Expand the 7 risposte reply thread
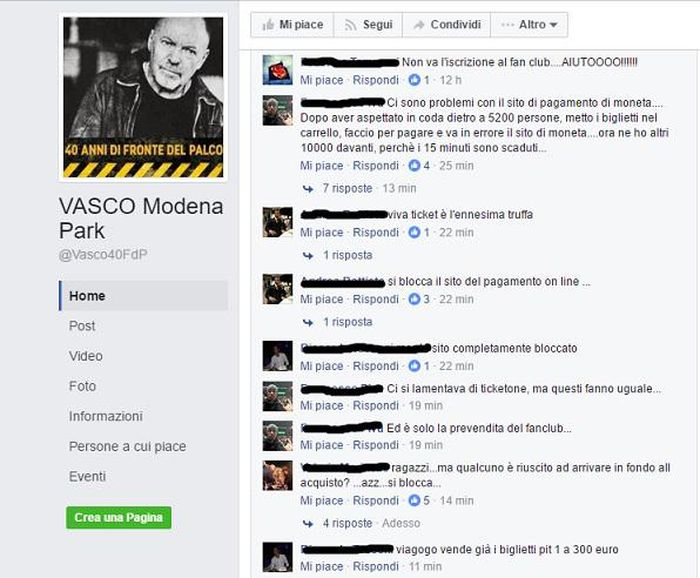 coord(347,188)
